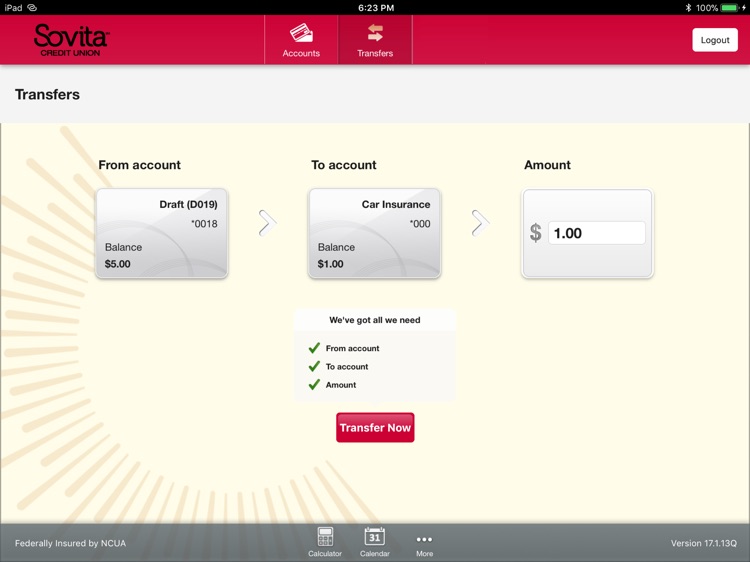The image size is (750, 562).
Task: Tap the Accounts tab label
Action: point(301,53)
